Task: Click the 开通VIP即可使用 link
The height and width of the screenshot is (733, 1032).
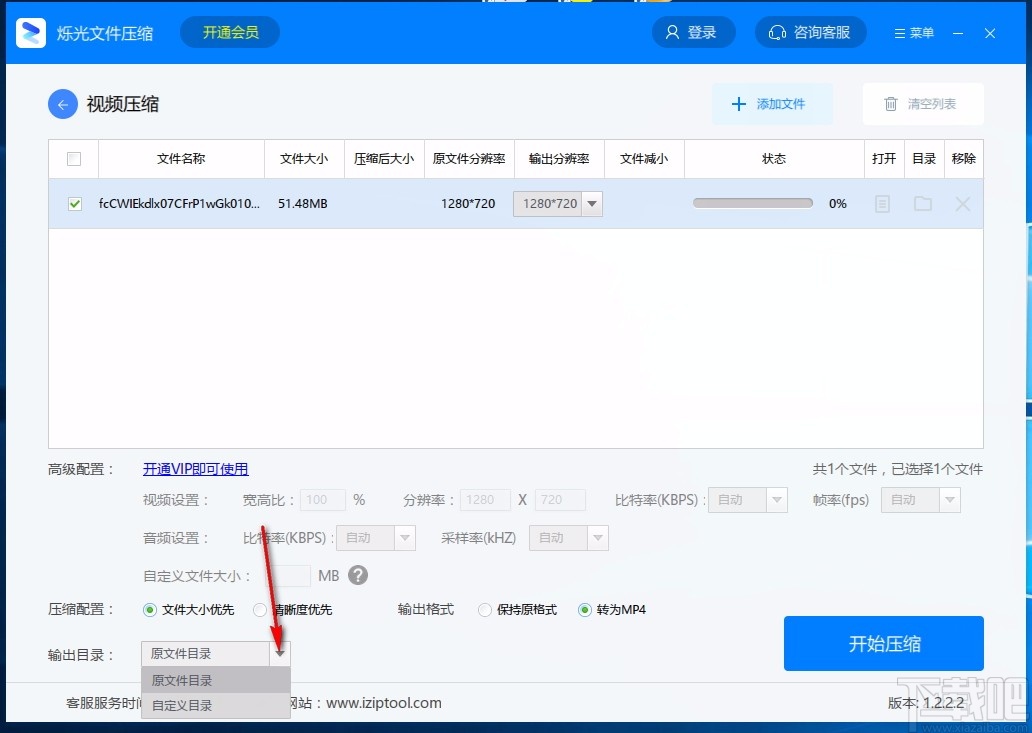Action: point(195,468)
